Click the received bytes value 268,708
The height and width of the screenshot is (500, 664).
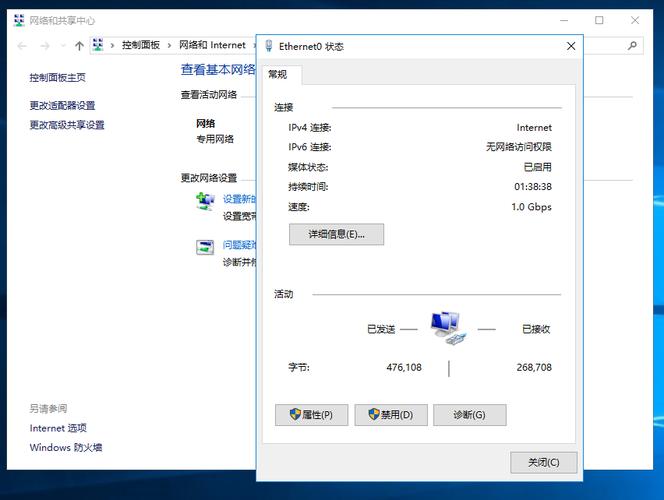coord(534,367)
